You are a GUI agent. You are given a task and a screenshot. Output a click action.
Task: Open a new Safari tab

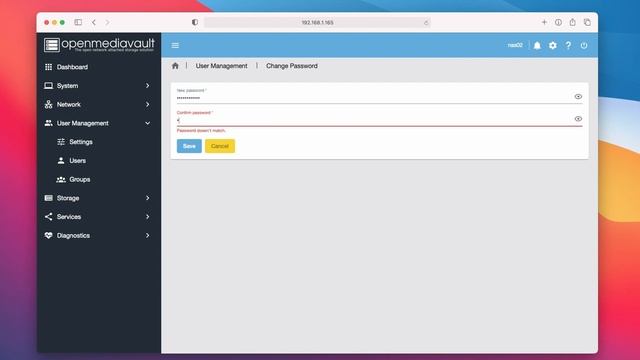click(x=544, y=22)
